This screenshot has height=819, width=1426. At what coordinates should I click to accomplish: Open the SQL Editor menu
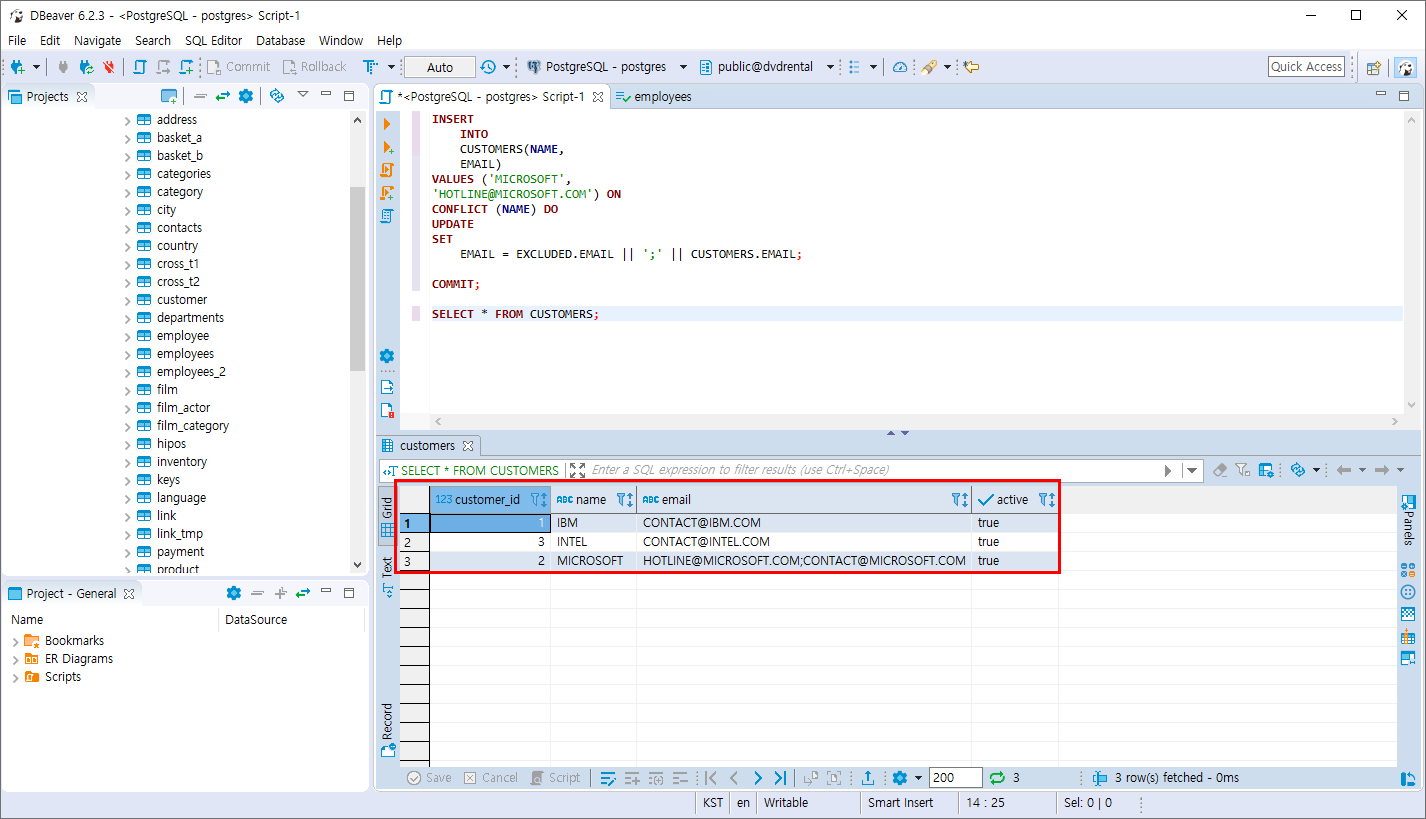coord(213,40)
